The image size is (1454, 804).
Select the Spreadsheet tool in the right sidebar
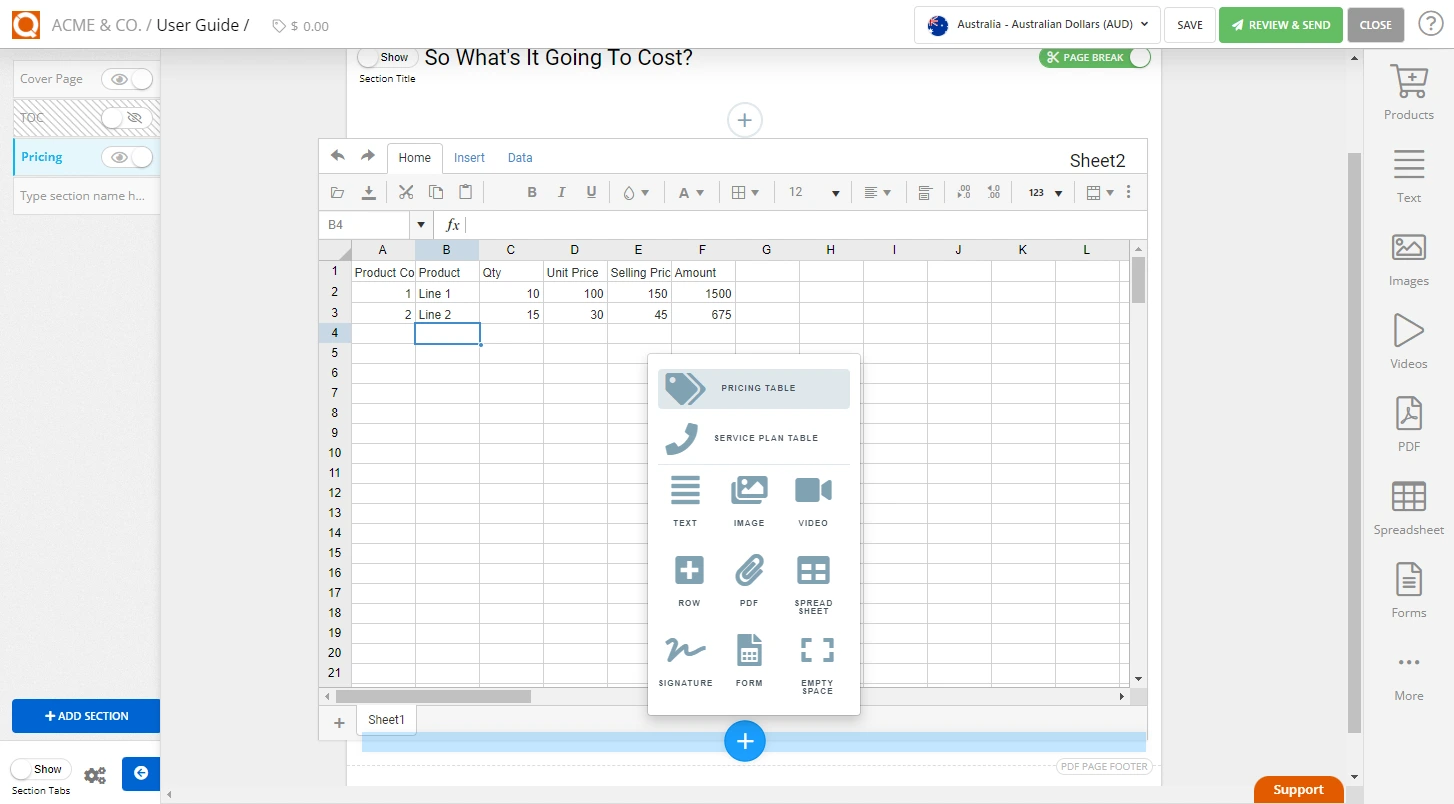tap(1408, 506)
